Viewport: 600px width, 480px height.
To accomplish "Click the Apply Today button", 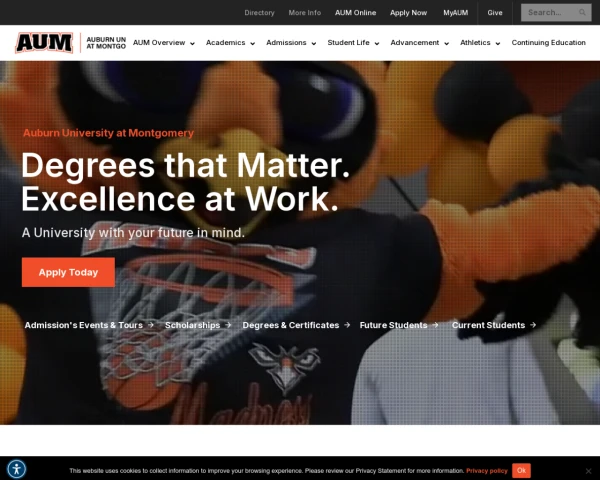I will [x=68, y=272].
